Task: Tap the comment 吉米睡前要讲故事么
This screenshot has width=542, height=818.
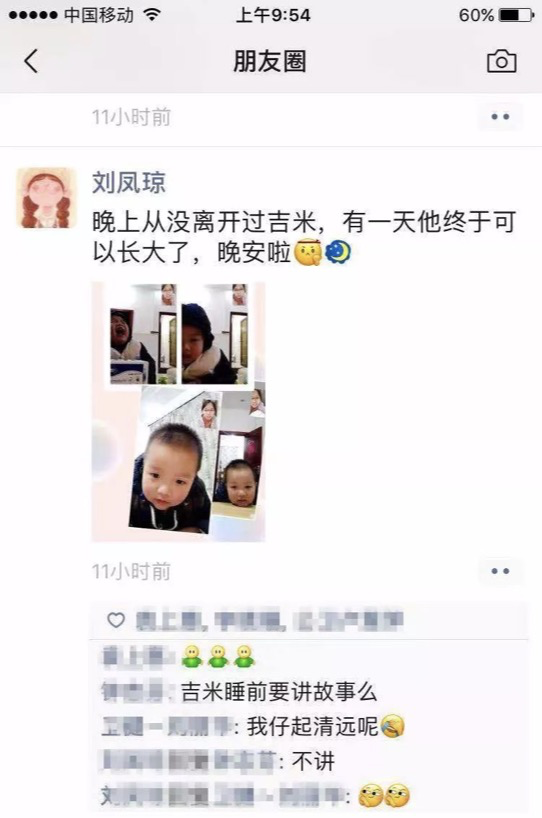Action: [239, 691]
